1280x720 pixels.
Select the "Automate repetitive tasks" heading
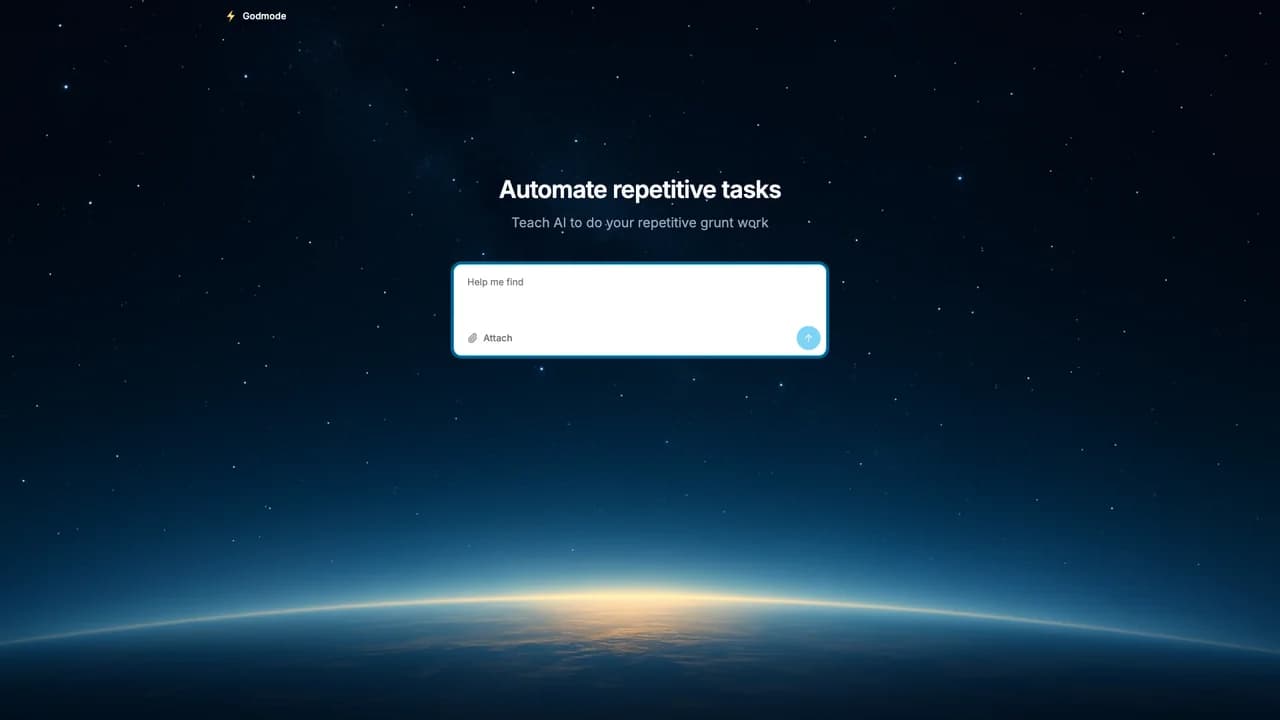(640, 189)
